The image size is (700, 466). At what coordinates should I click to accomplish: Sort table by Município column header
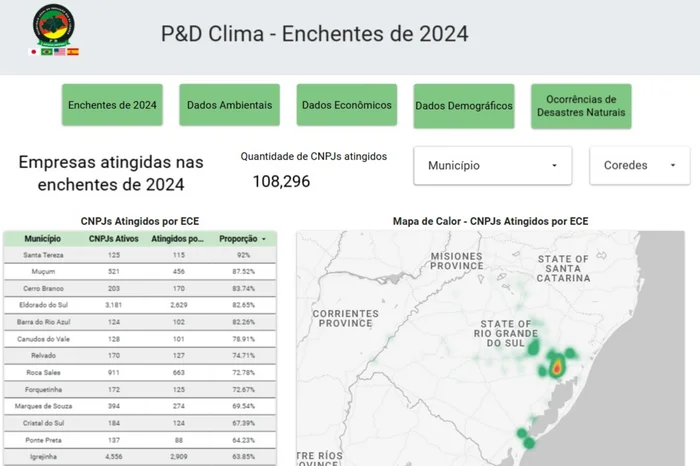click(x=42, y=239)
